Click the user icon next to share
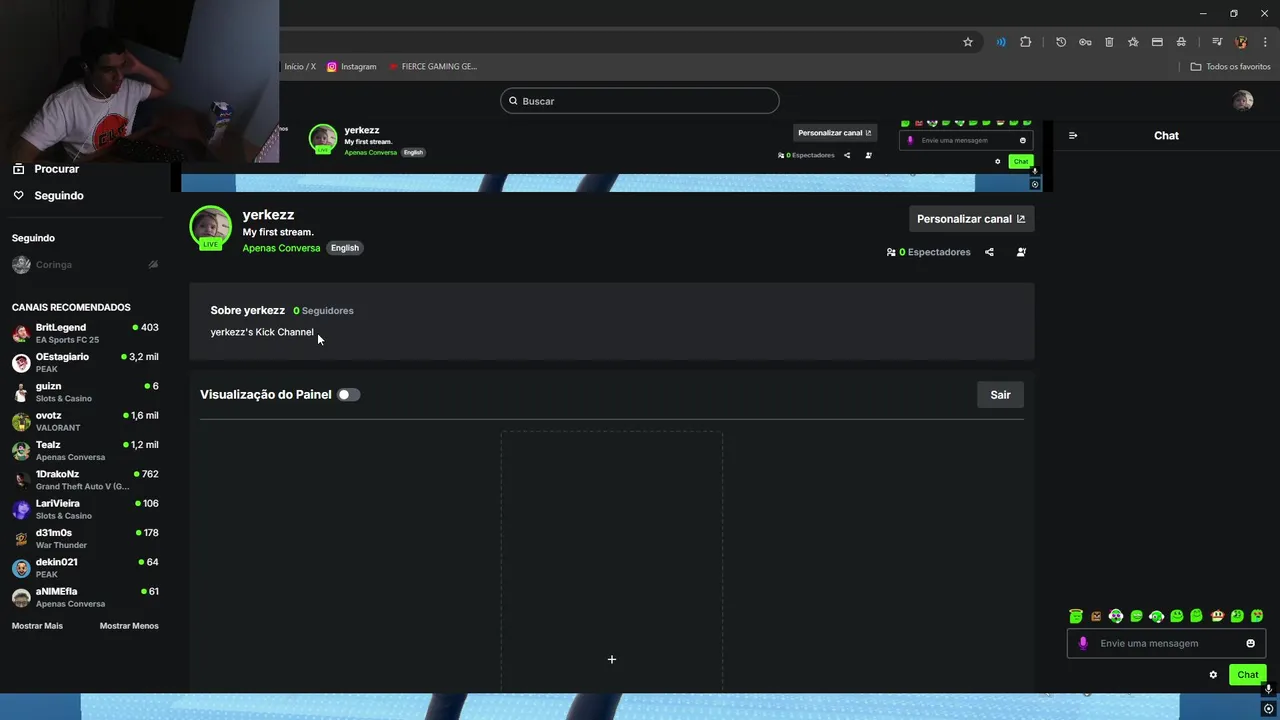Viewport: 1280px width, 720px height. [x=1021, y=252]
